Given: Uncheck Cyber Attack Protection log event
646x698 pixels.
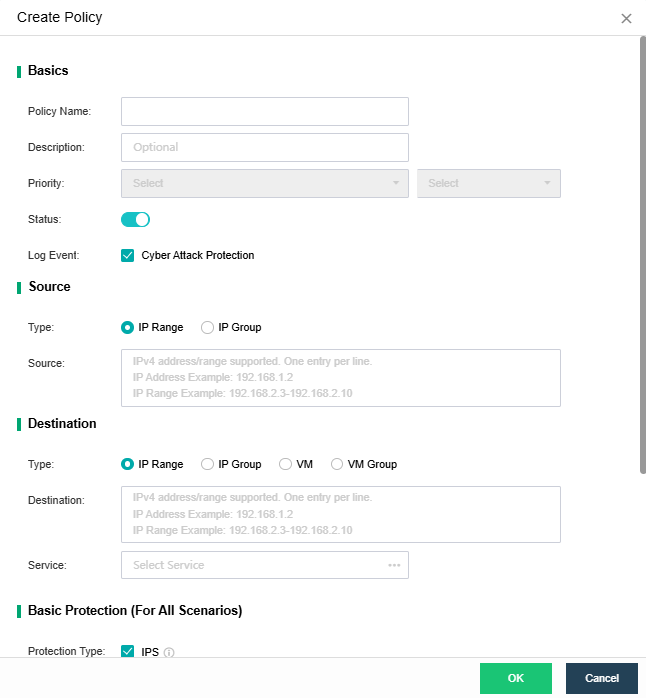Looking at the screenshot, I should point(127,255).
